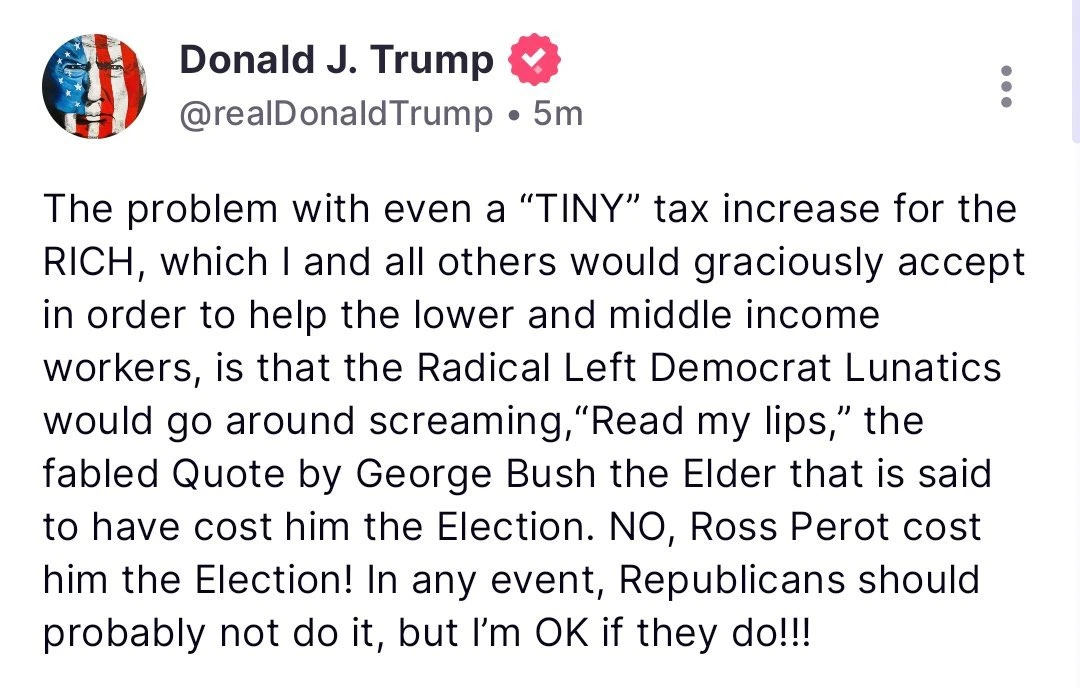Click the phrase "fabled Quote" in the post
1080x688 pixels.
point(158,473)
